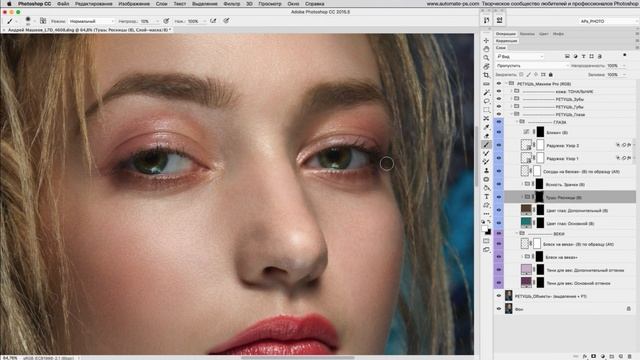The image size is (640, 360).
Task: Toggle visibility of Блики layer
Action: pos(499,132)
